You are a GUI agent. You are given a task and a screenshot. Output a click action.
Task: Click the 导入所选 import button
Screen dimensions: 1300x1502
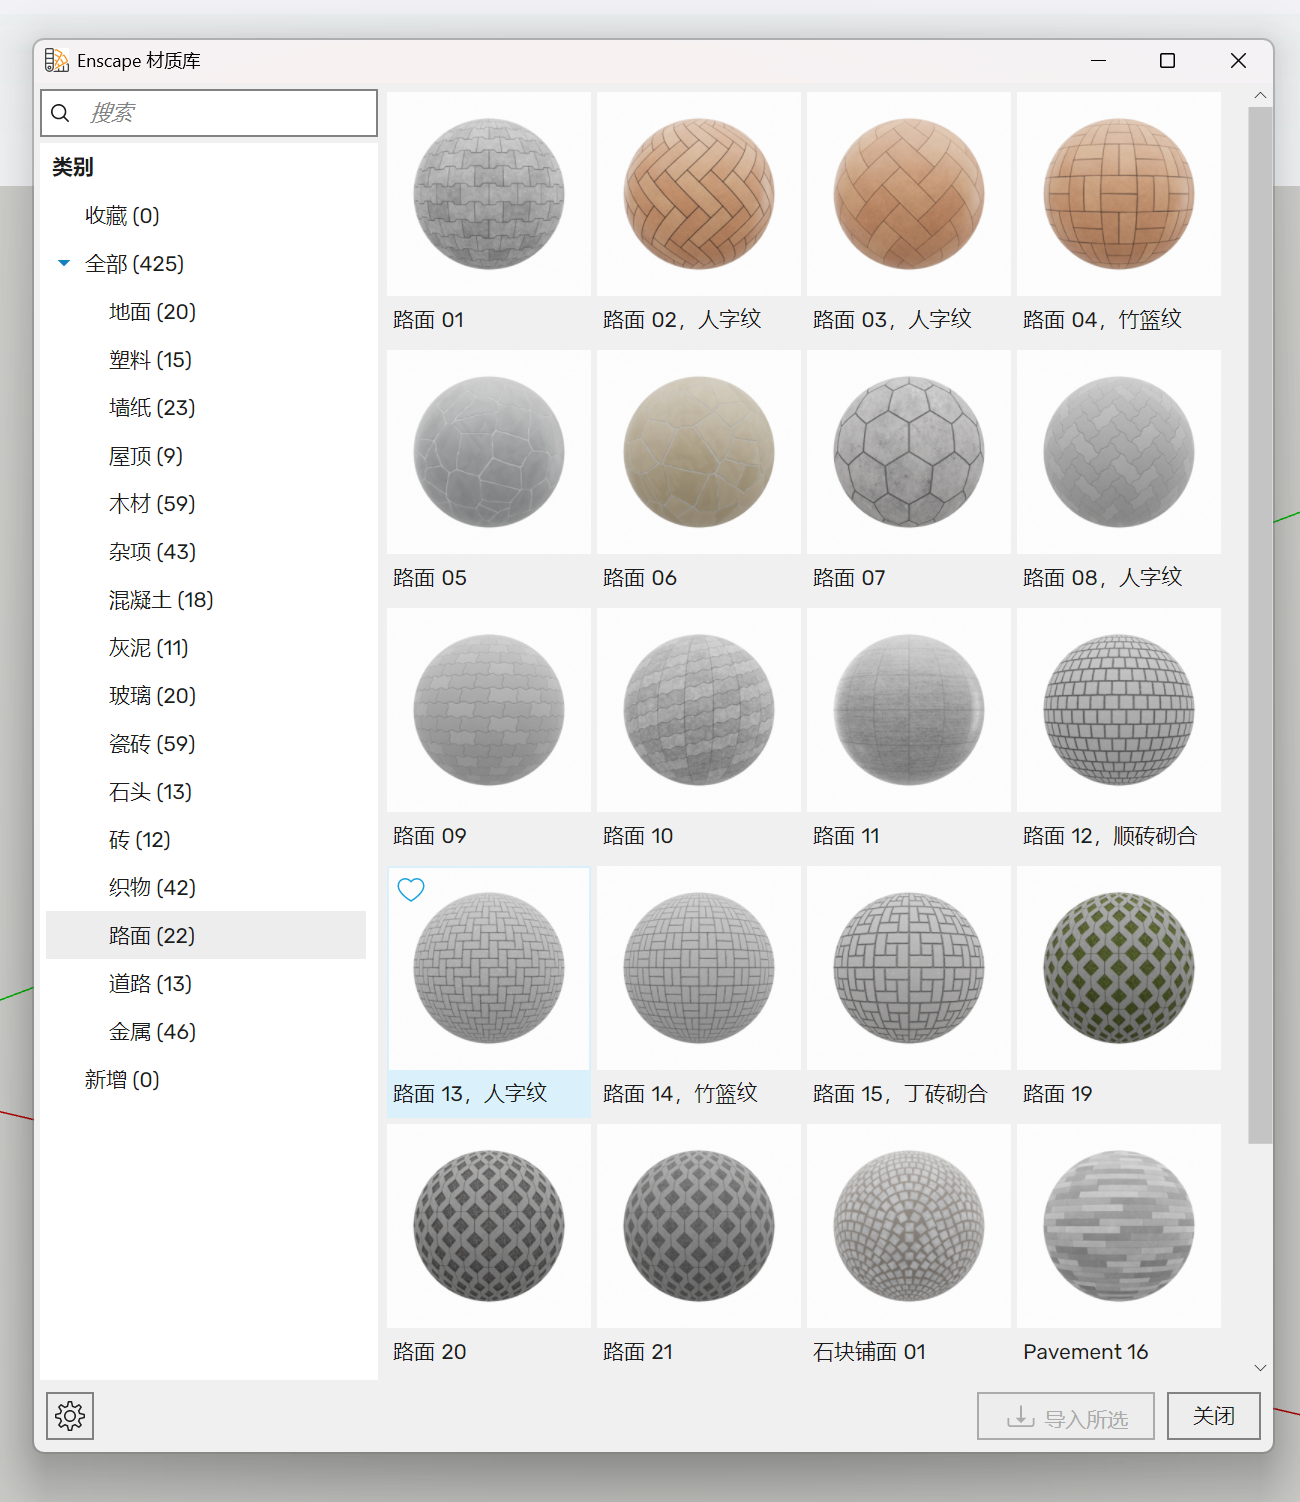1065,1417
